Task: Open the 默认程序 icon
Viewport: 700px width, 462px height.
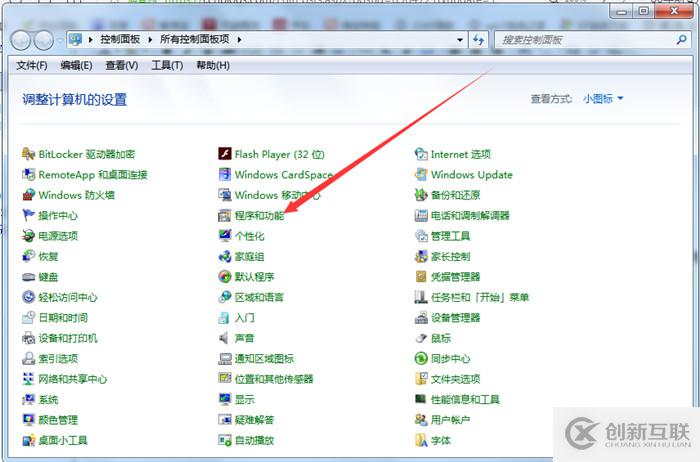Action: point(225,277)
